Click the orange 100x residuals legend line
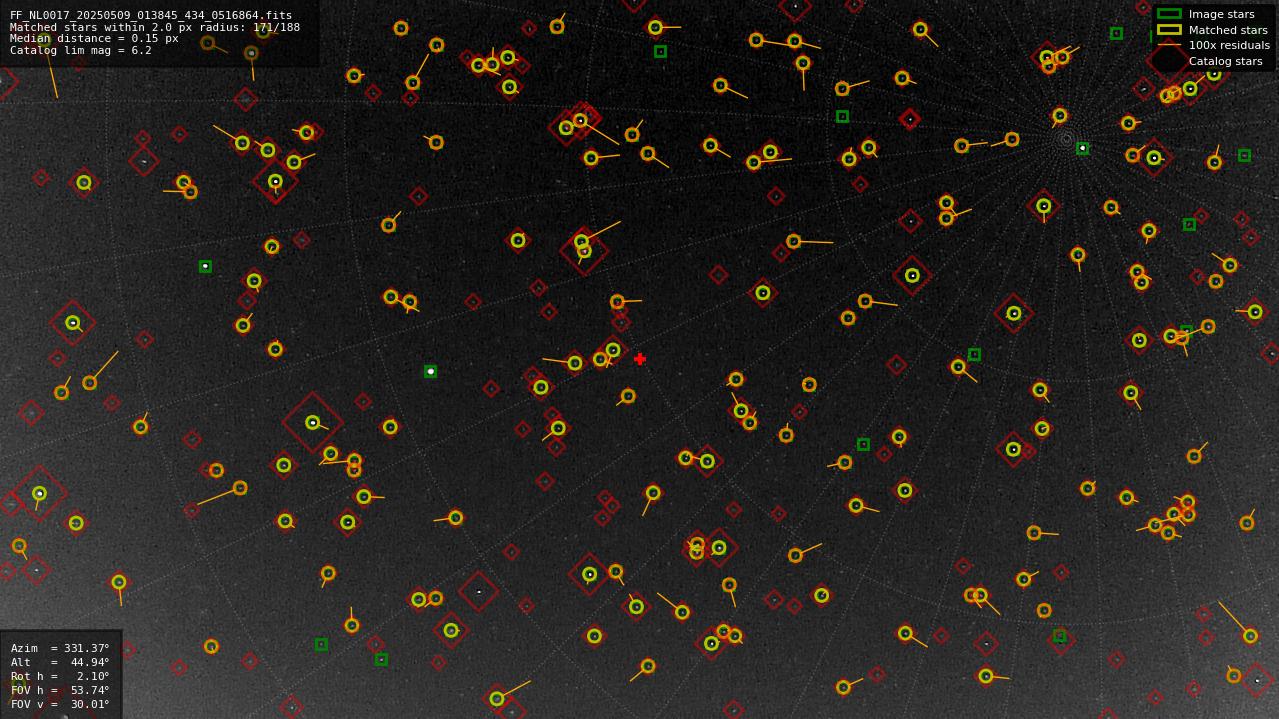1279x719 pixels. (x=1169, y=45)
